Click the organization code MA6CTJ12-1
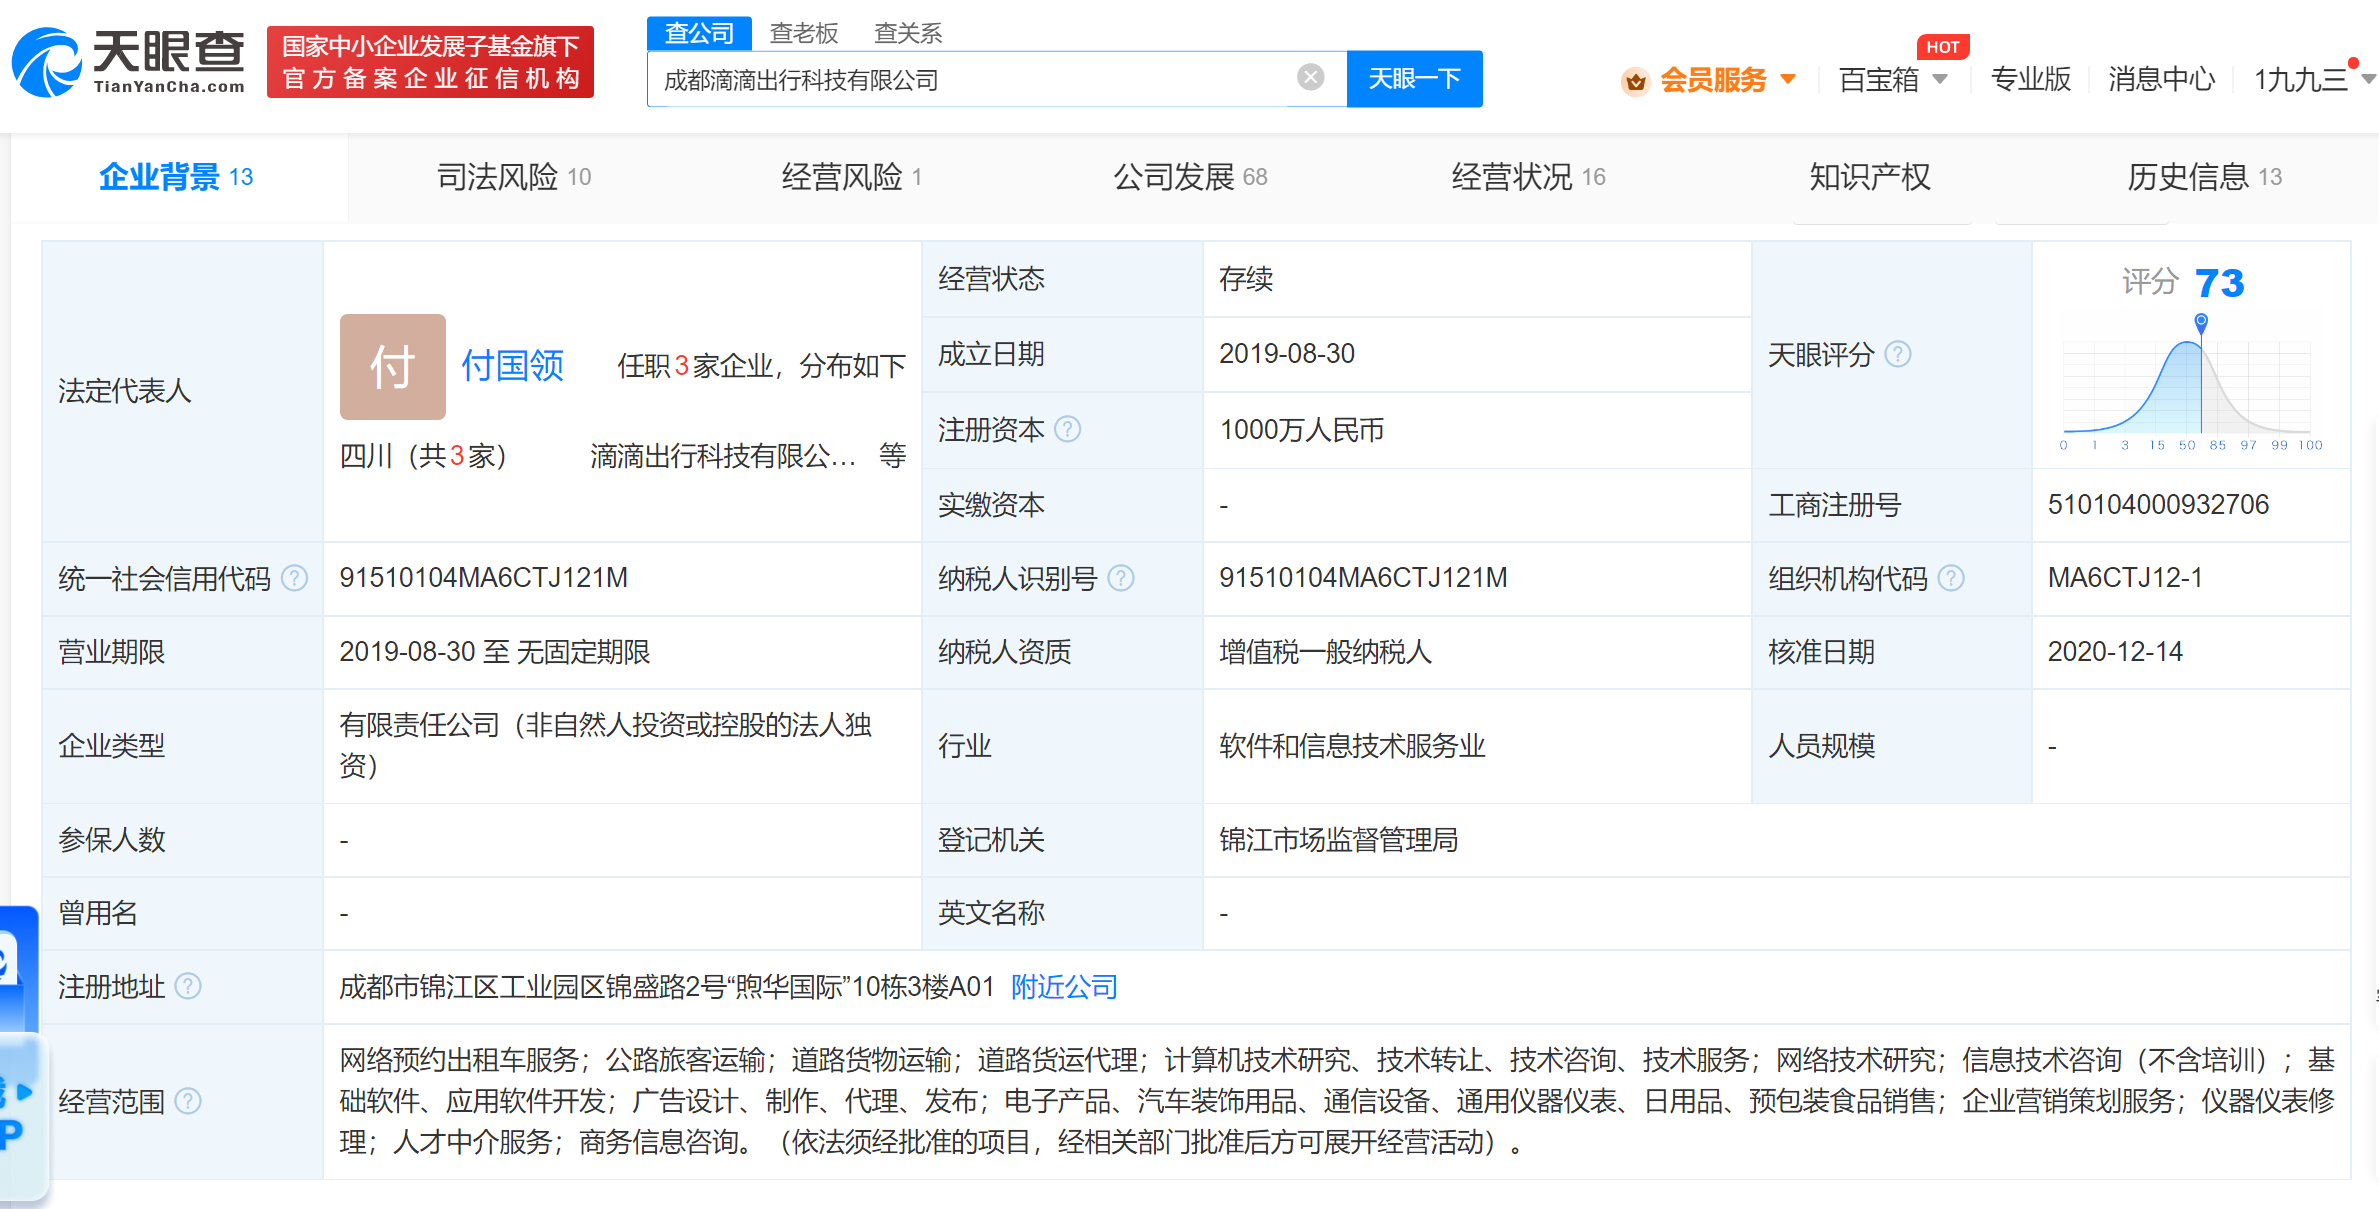Viewport: 2379px width, 1209px height. tap(2125, 578)
